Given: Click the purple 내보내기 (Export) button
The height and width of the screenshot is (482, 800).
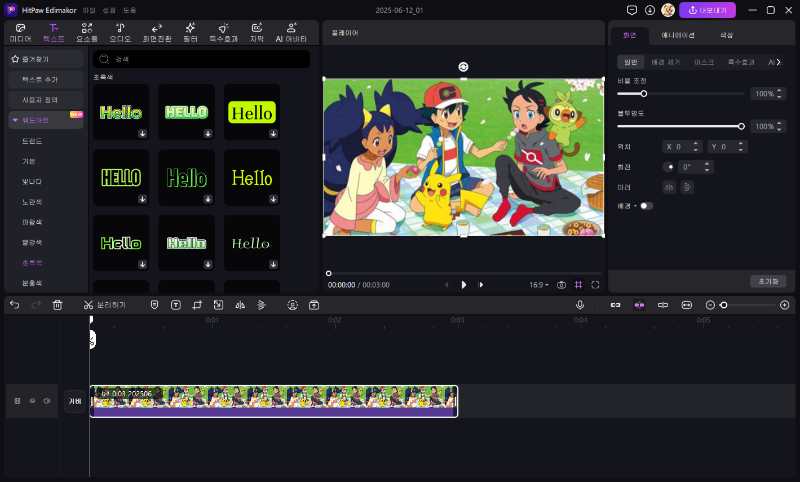Looking at the screenshot, I should 707,10.
